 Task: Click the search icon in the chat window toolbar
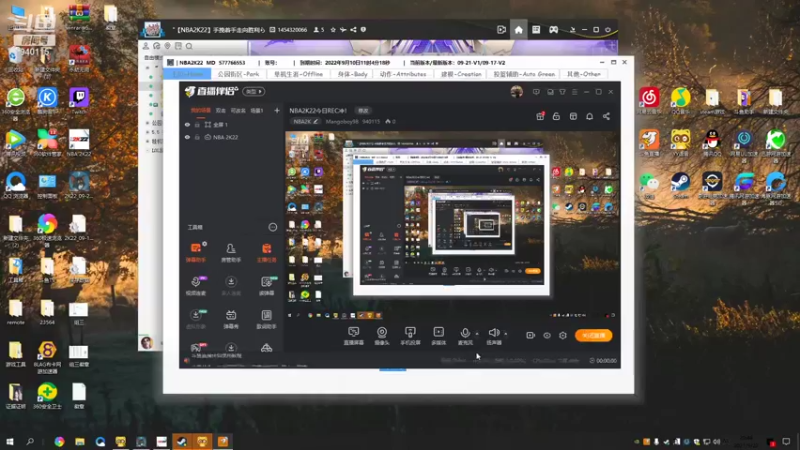pos(189,46)
